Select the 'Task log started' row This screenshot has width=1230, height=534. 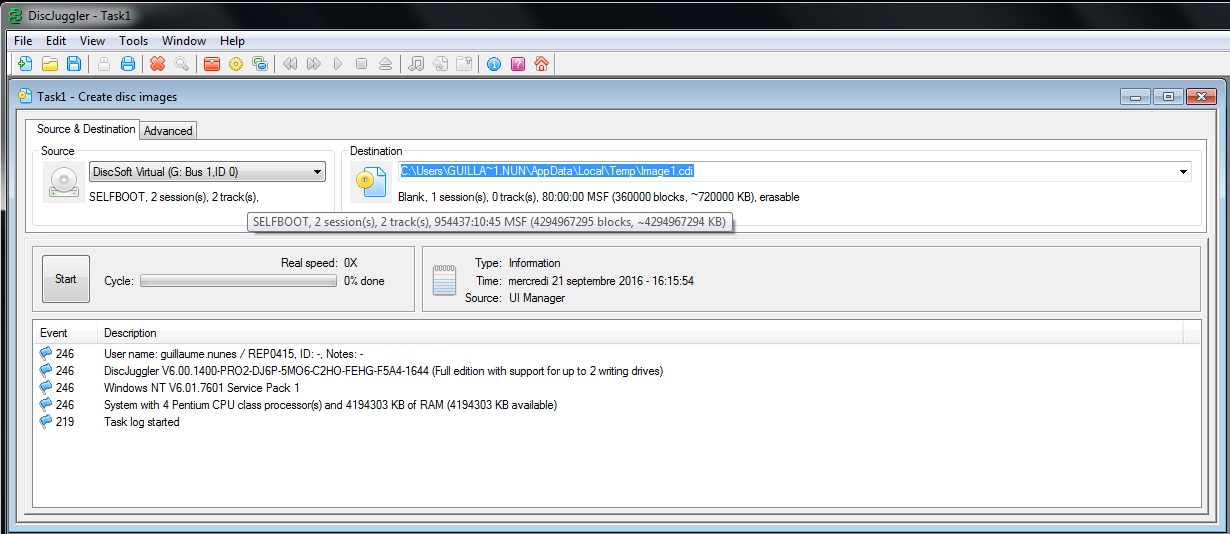[617, 422]
